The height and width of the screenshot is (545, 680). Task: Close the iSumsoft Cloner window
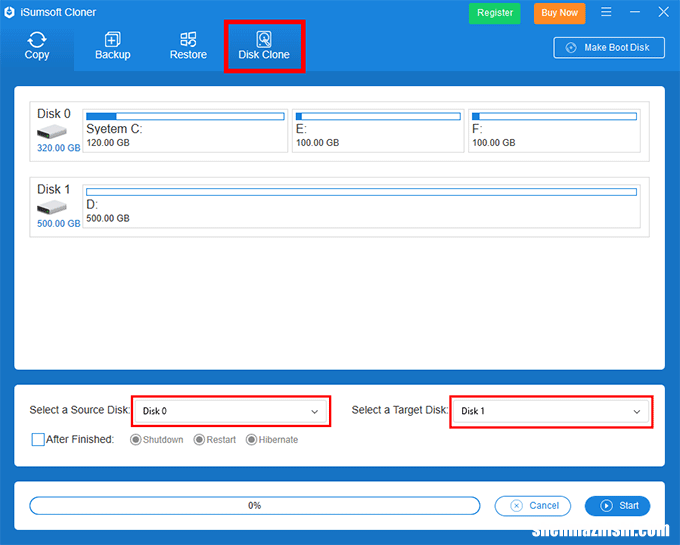[x=664, y=12]
